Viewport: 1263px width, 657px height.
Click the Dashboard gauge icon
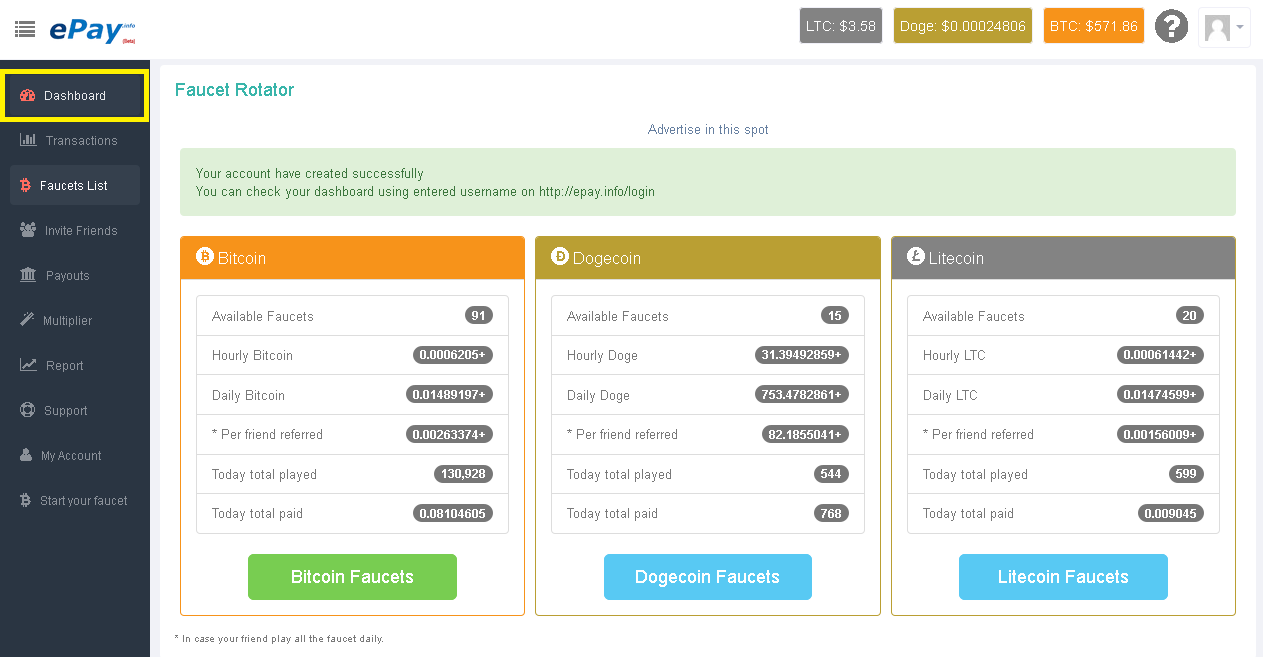tap(28, 96)
